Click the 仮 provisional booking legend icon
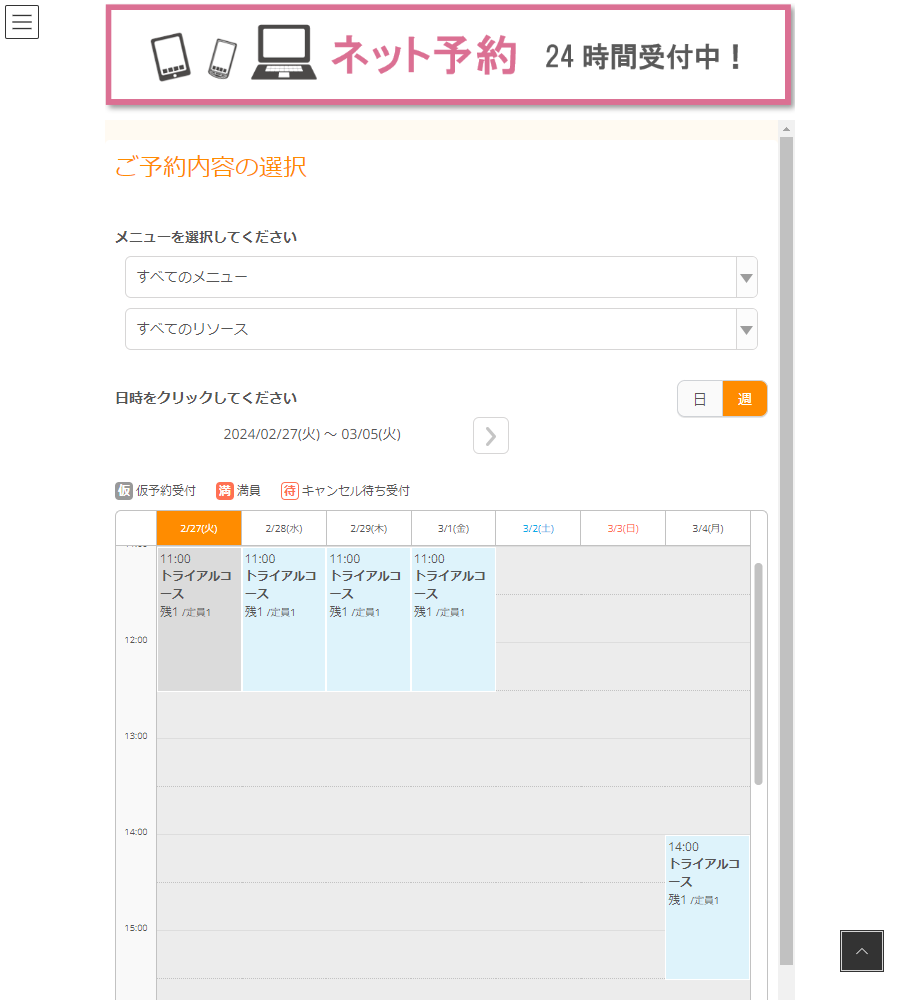This screenshot has width=900, height=1000. pyautogui.click(x=124, y=491)
